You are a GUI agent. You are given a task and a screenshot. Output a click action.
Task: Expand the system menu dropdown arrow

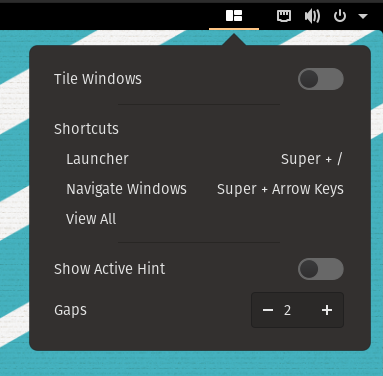click(x=363, y=16)
